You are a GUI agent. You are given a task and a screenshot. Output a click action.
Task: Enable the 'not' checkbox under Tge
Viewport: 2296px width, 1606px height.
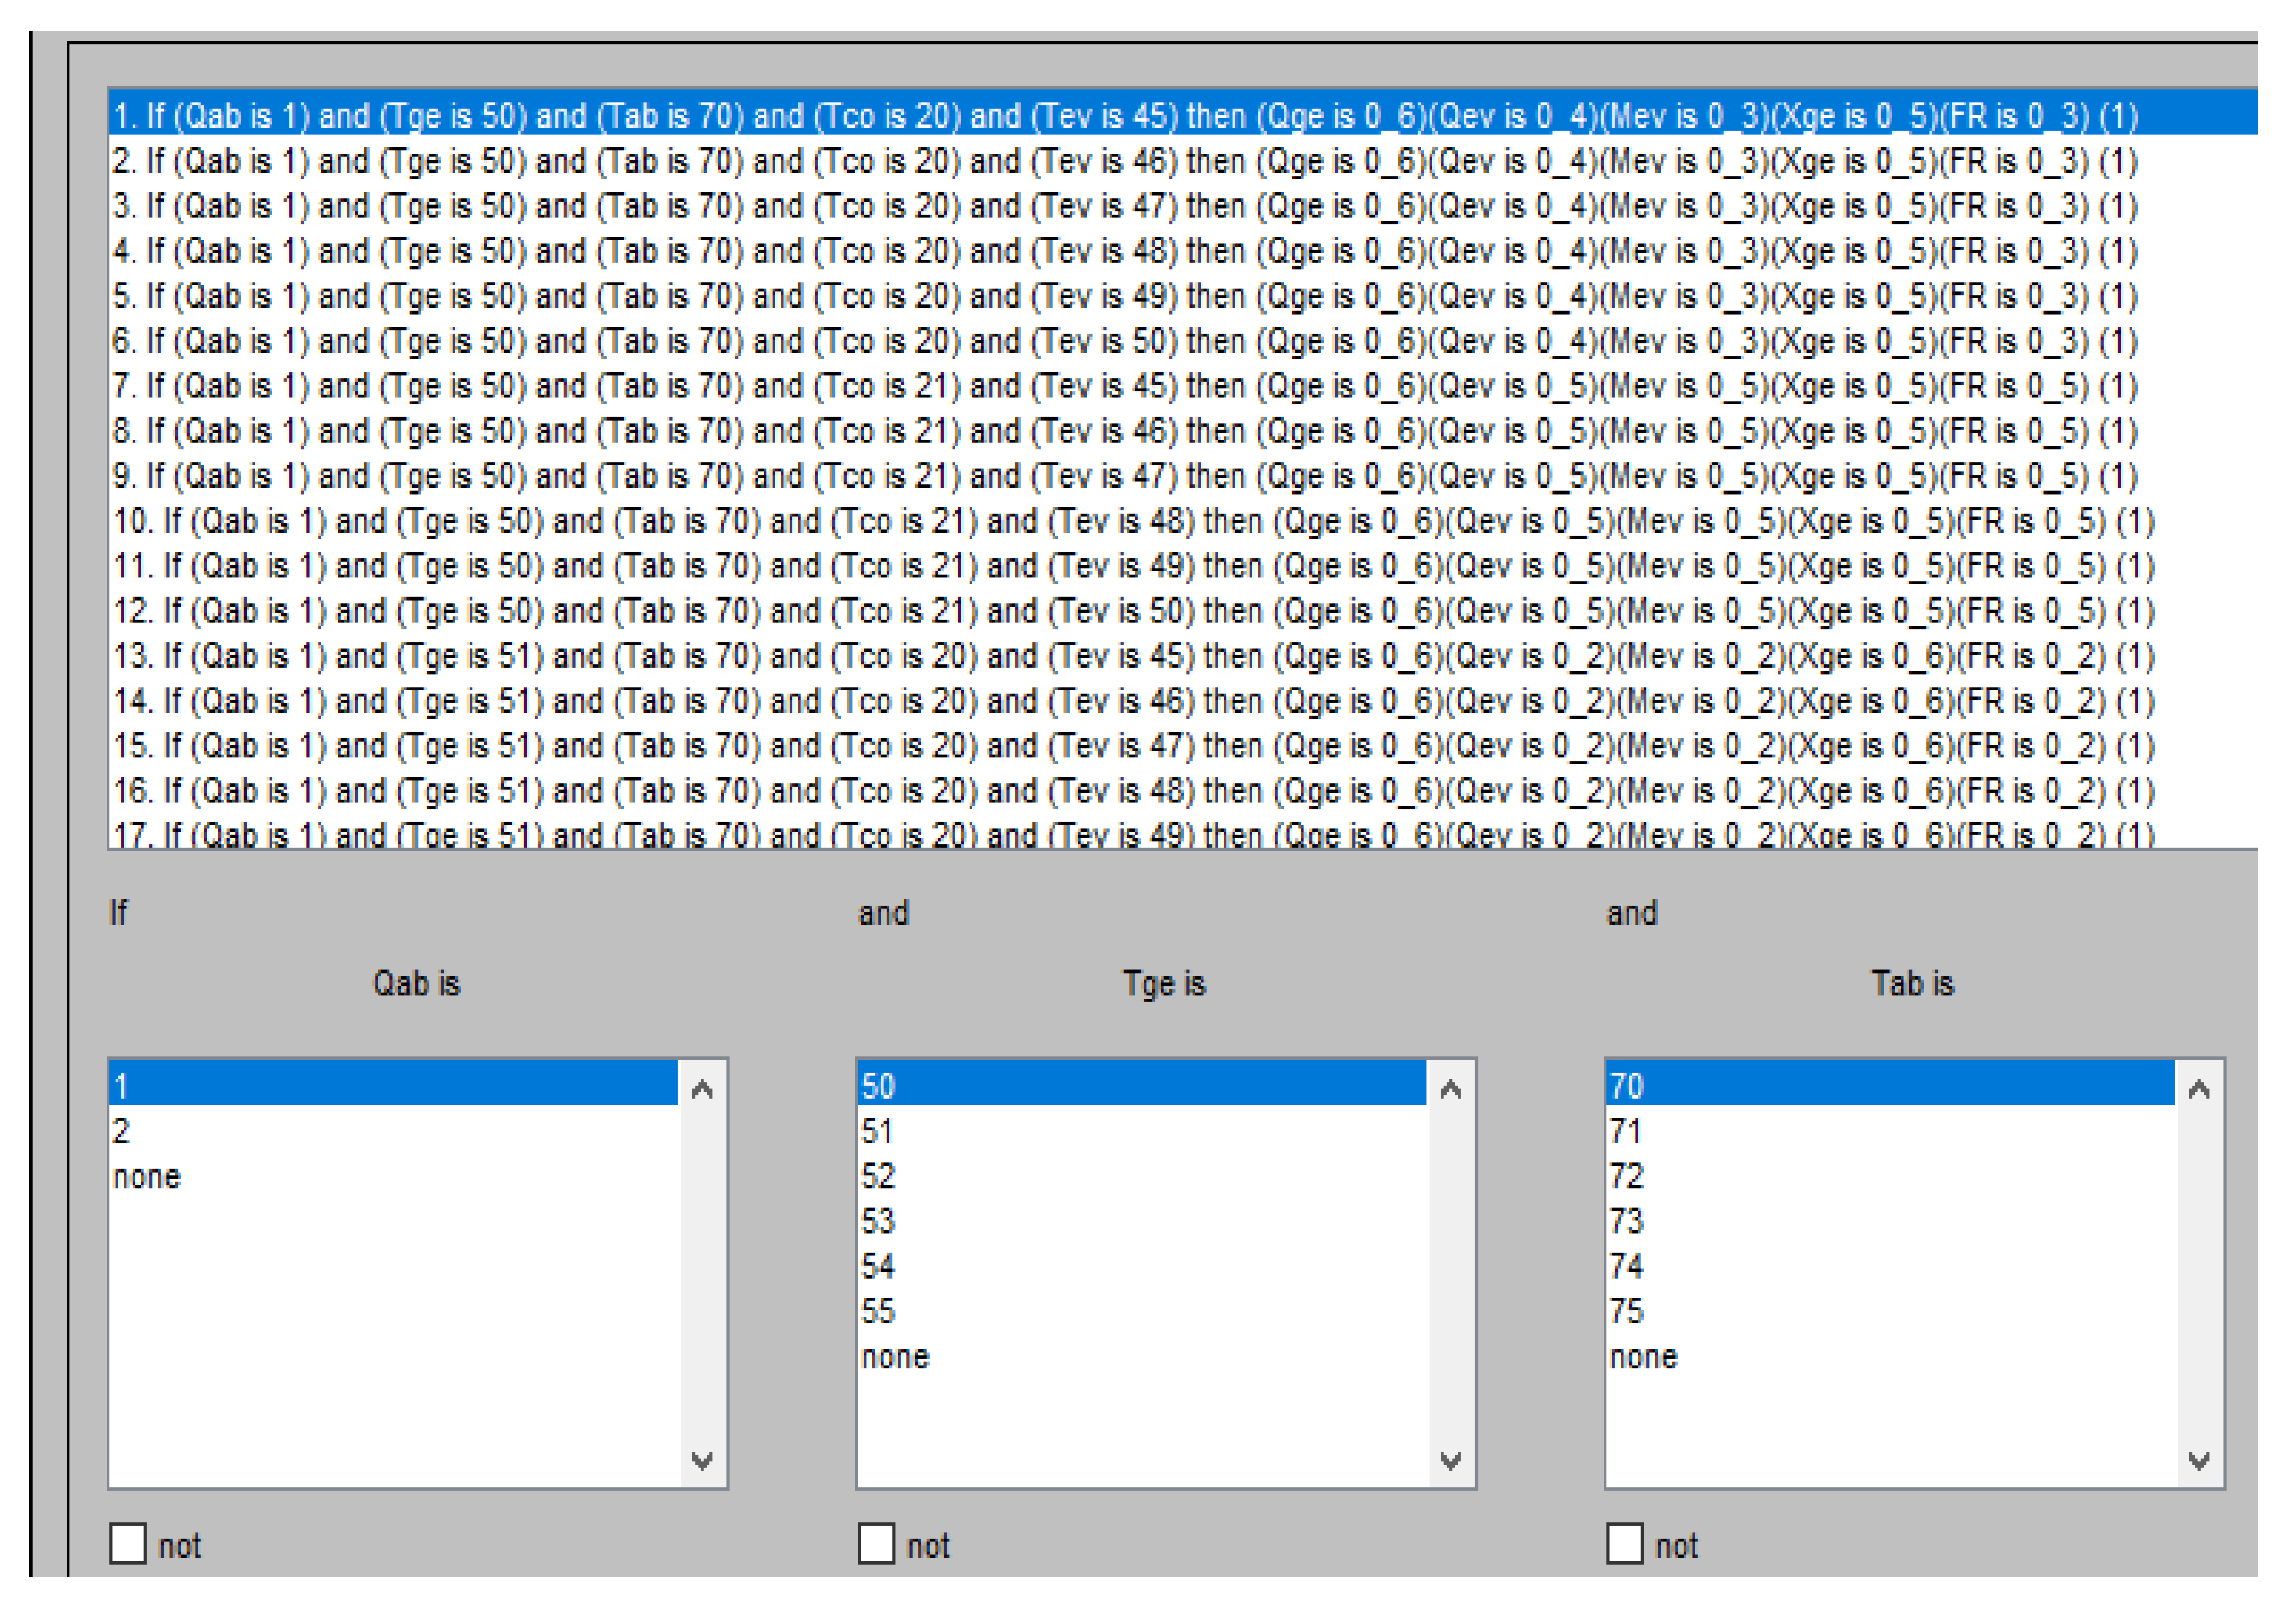pyautogui.click(x=876, y=1543)
